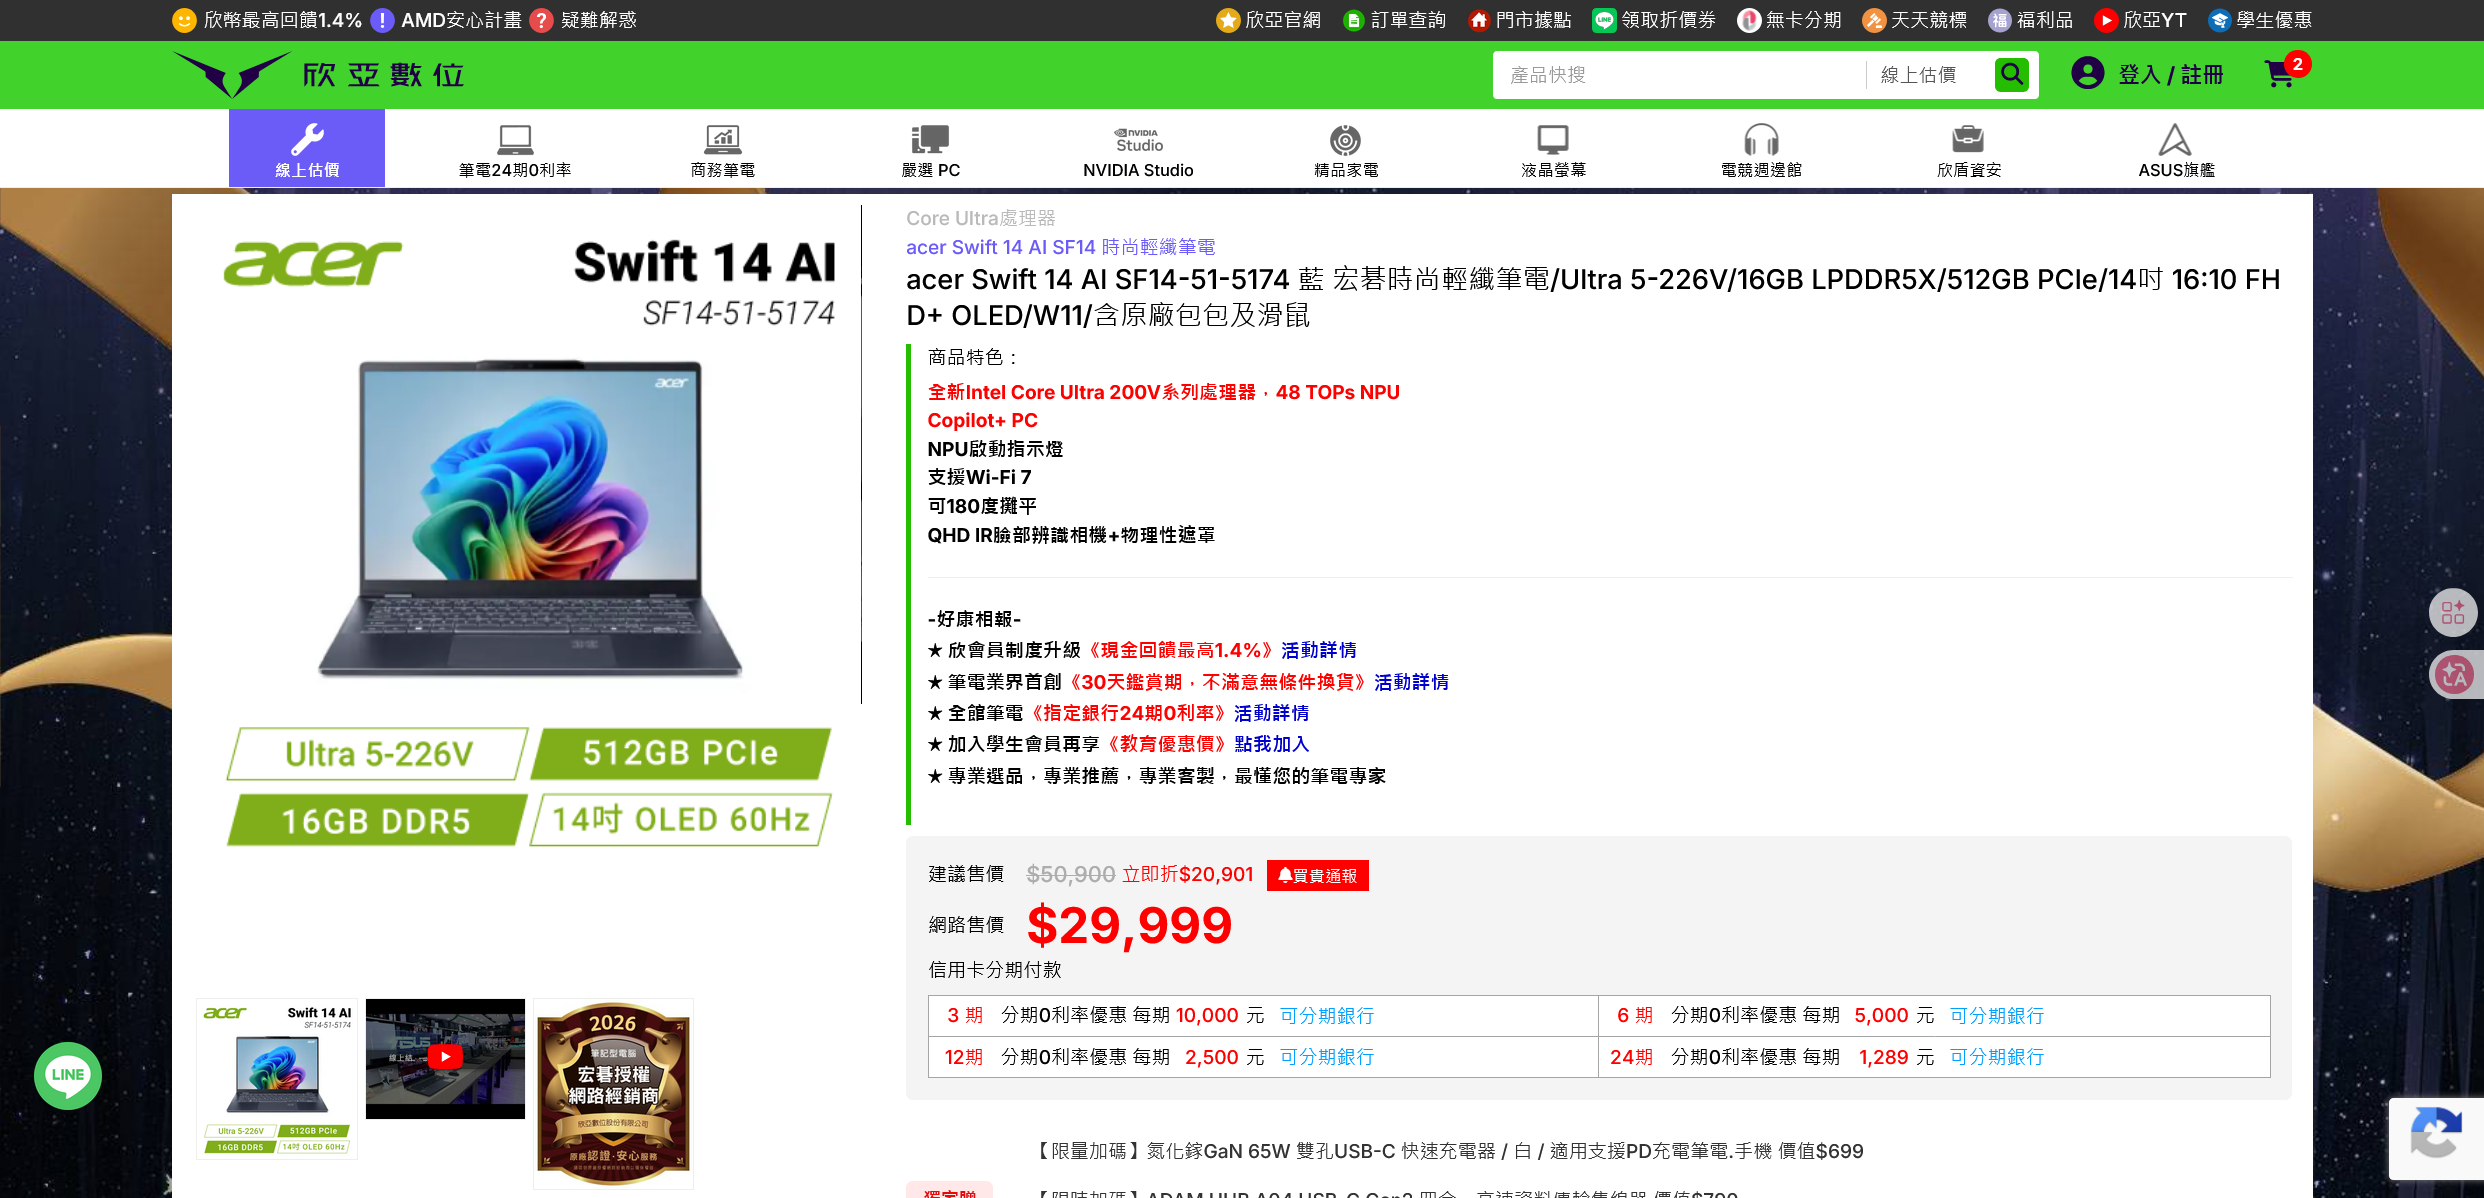Open 無卡分期 installment link
This screenshot has width=2484, height=1198.
[1790, 20]
